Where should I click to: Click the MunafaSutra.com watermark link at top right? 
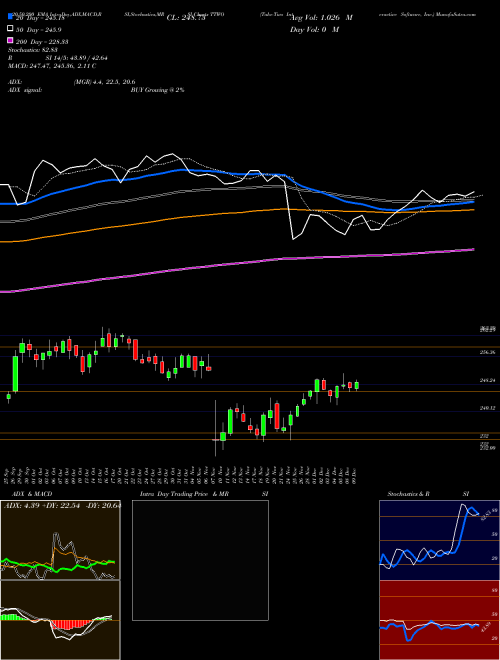pyautogui.click(x=456, y=14)
